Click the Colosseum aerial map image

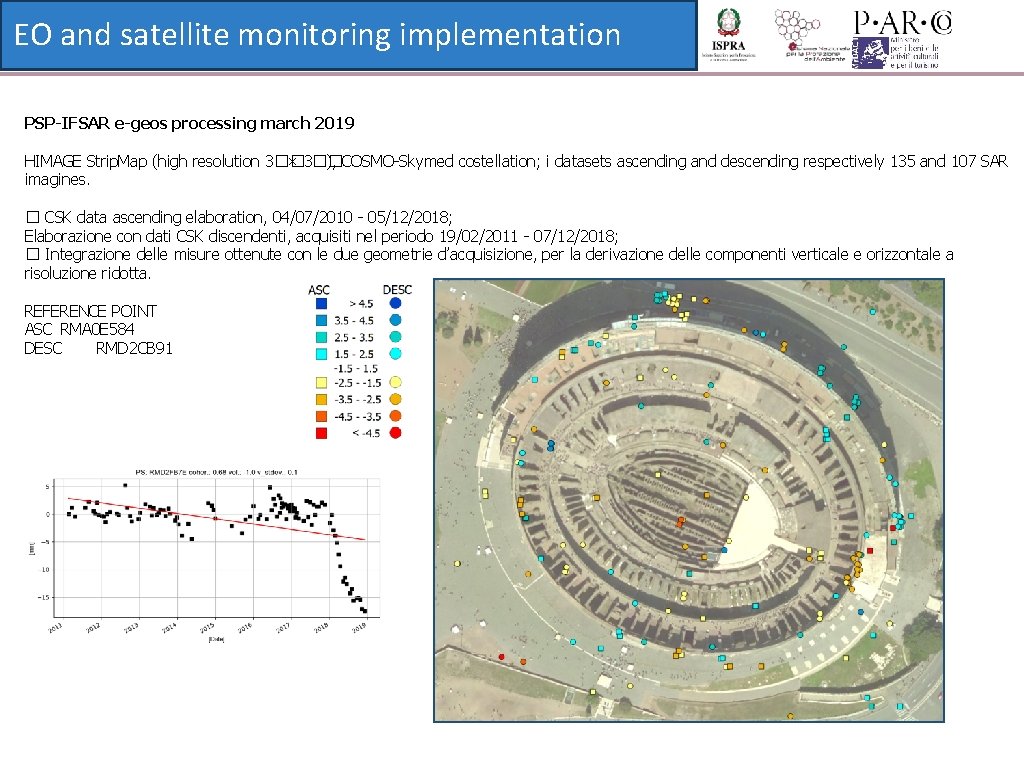tap(689, 501)
